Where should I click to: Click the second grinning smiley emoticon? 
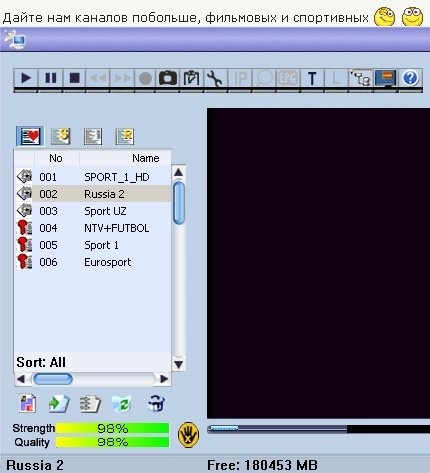412,16
